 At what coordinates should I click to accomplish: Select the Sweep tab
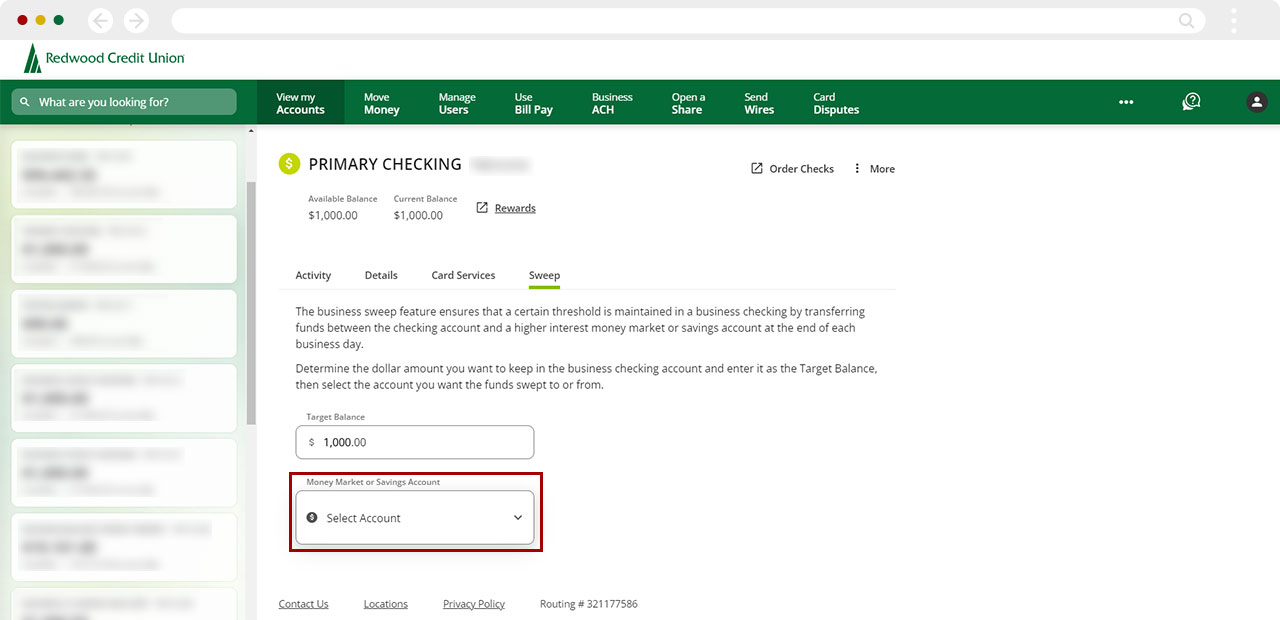point(544,275)
